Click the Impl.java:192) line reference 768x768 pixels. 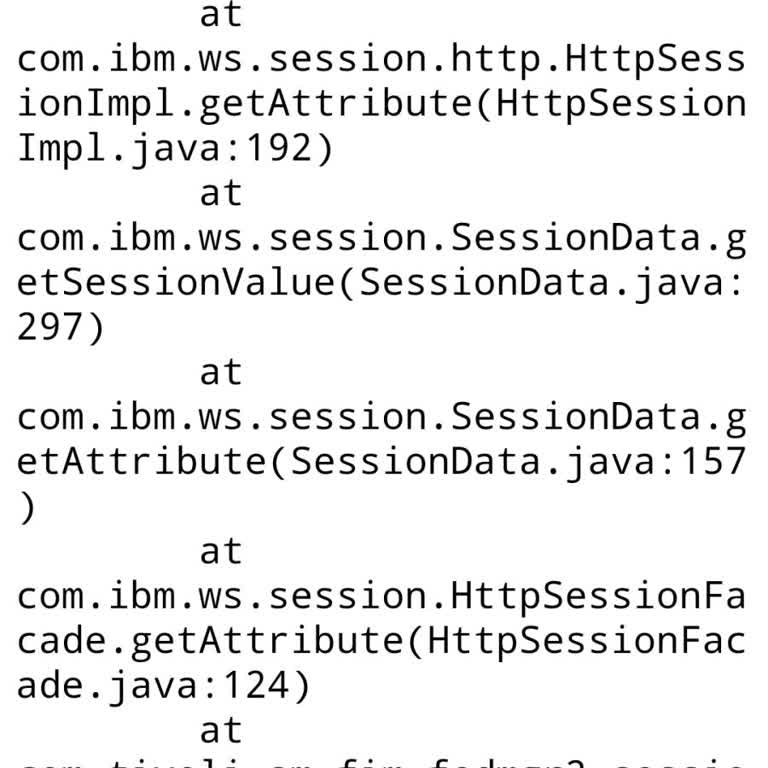175,149
